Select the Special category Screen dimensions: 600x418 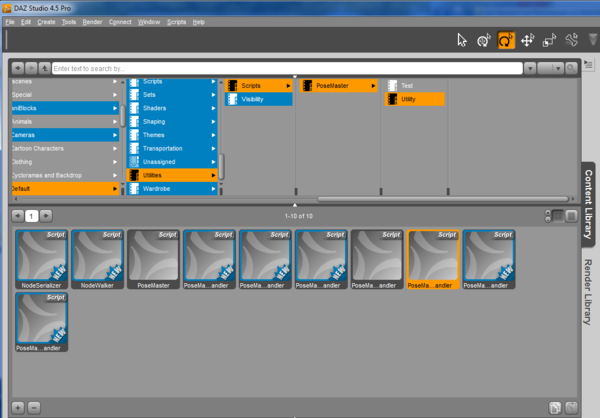coord(65,95)
